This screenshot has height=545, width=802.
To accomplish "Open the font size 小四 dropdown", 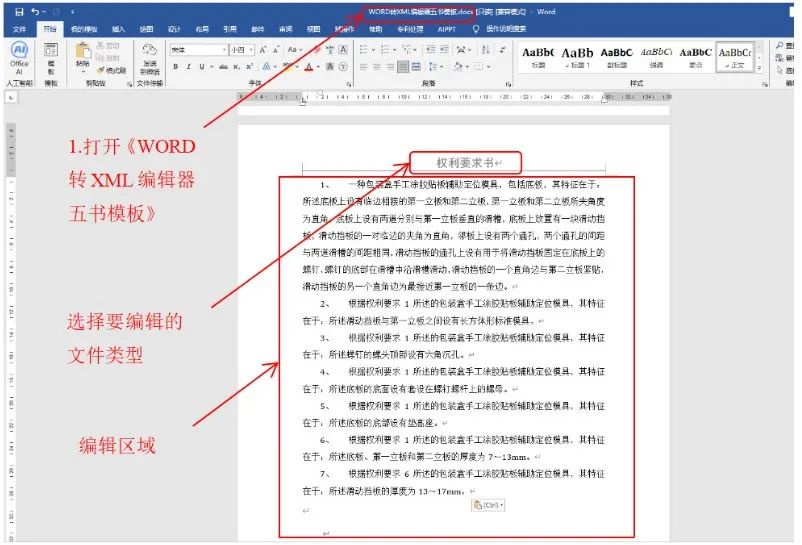I will (251, 50).
